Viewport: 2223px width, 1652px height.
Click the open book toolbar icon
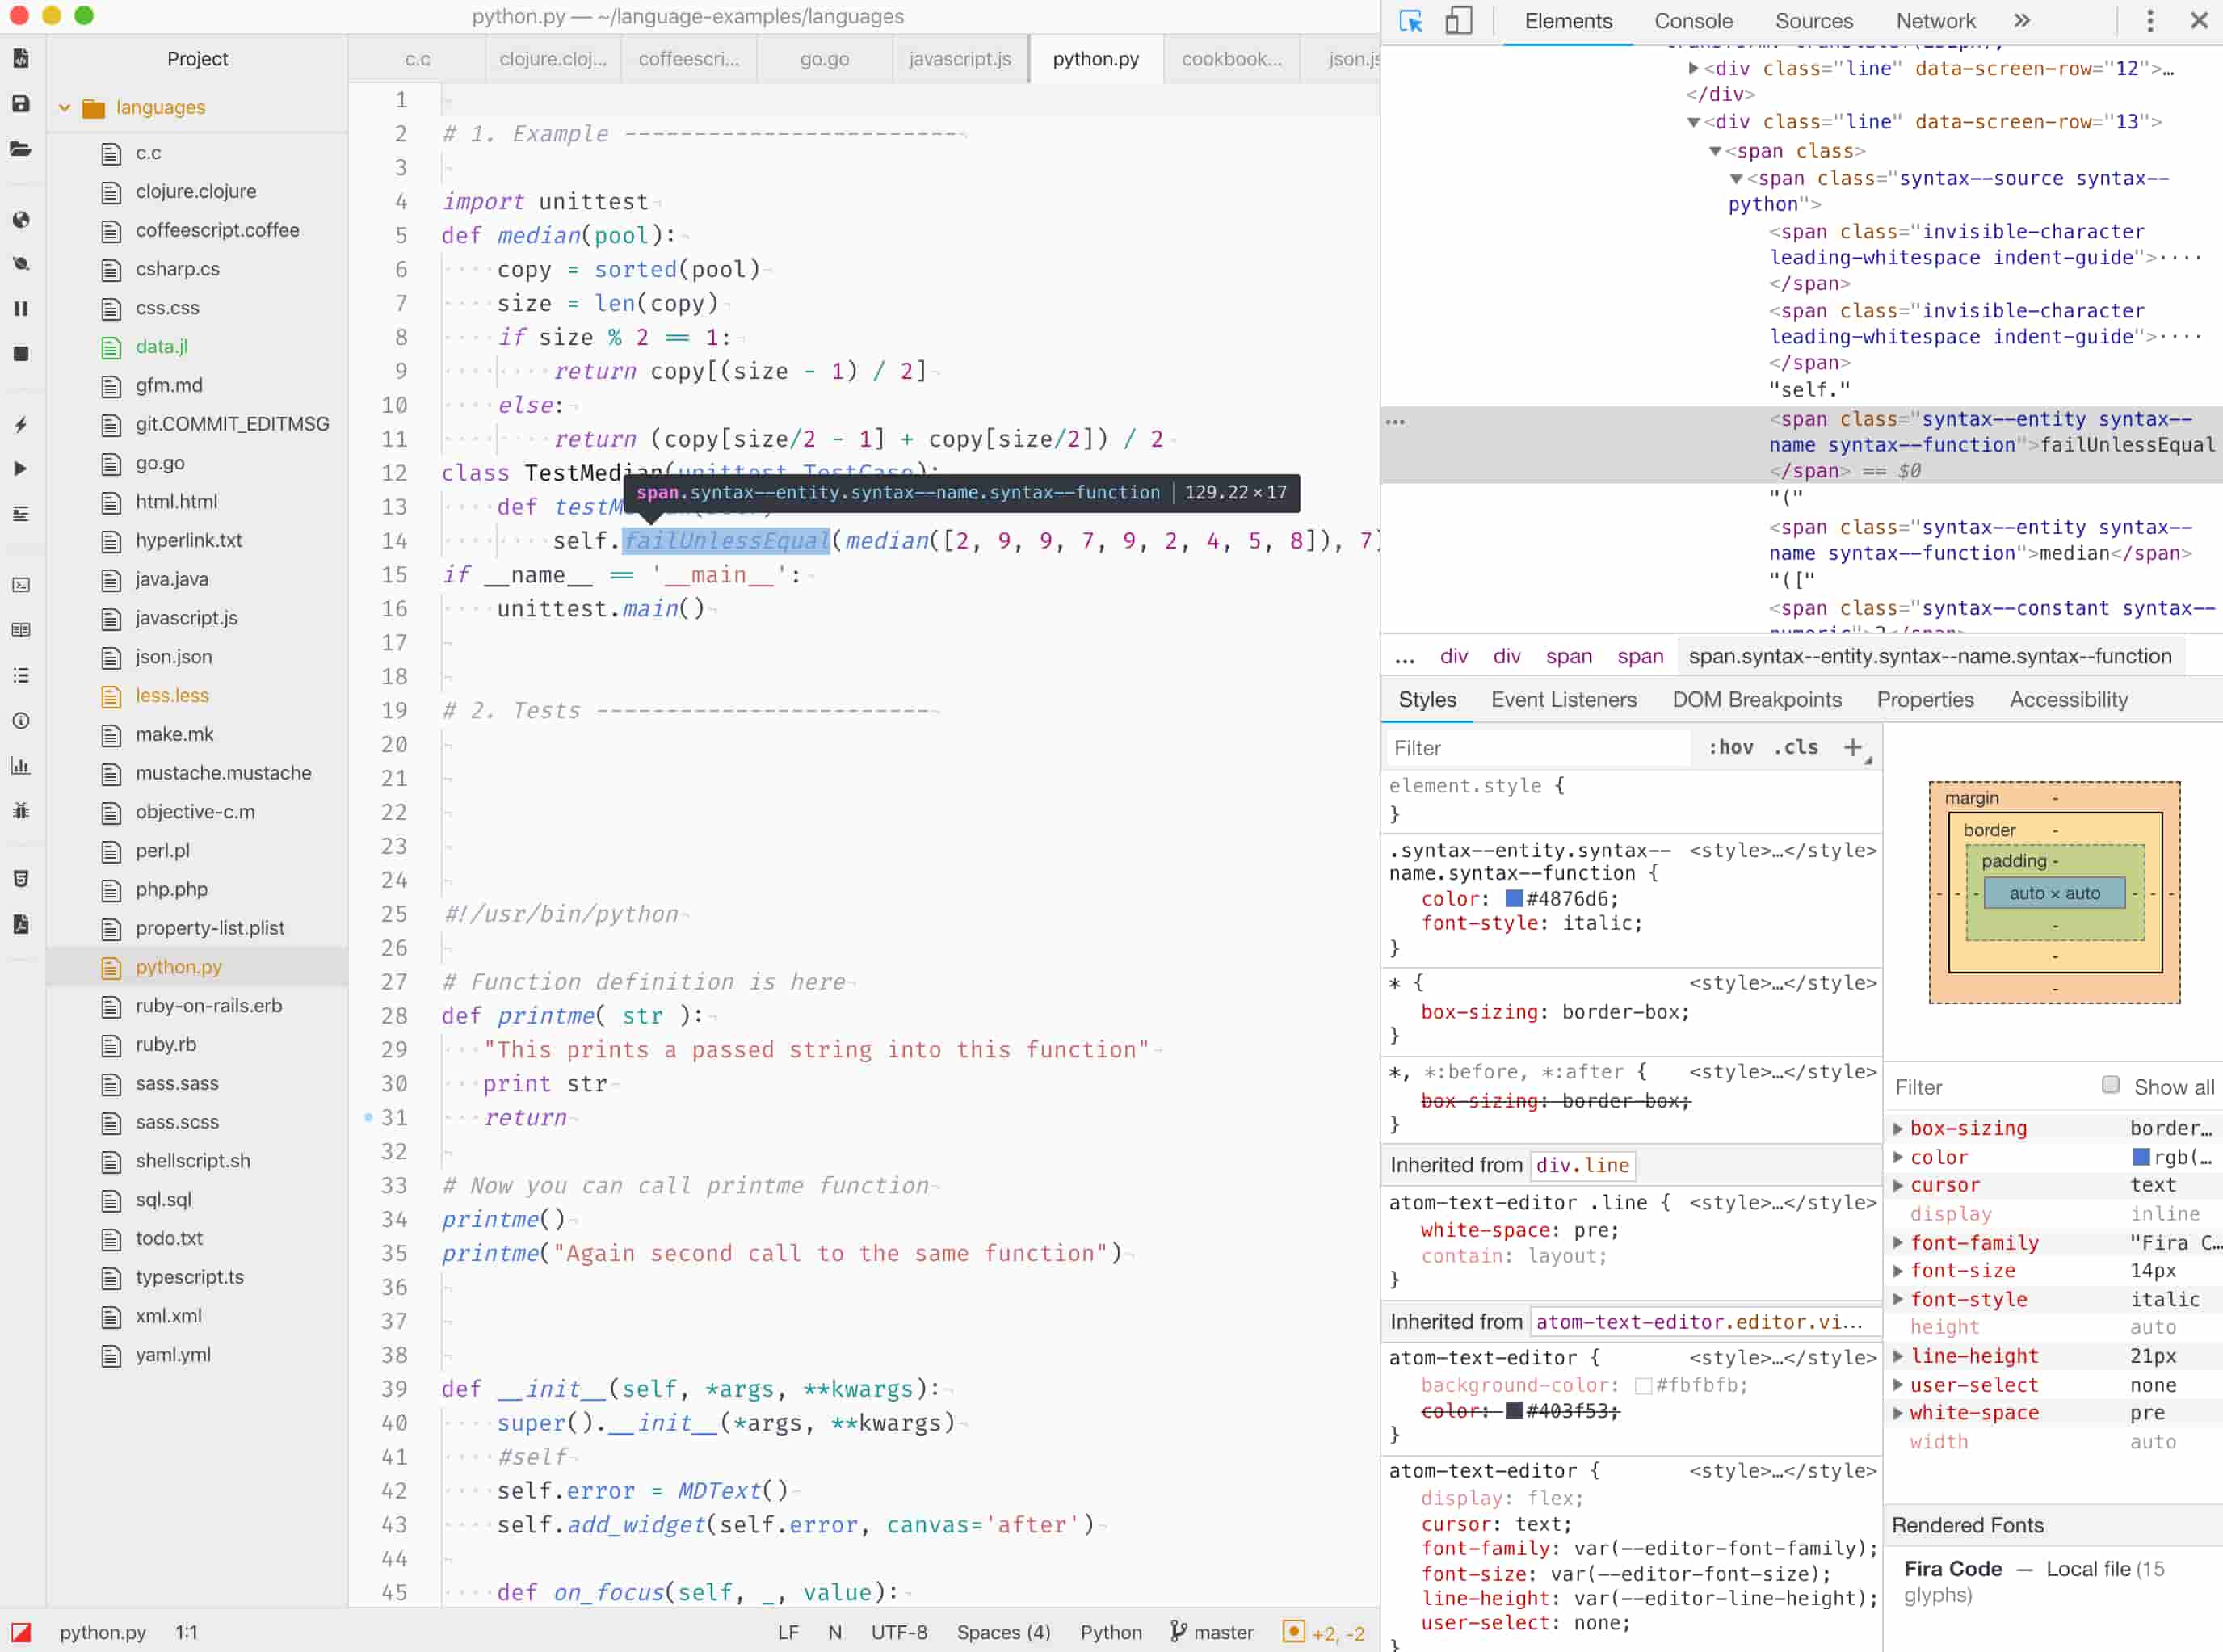(x=20, y=630)
